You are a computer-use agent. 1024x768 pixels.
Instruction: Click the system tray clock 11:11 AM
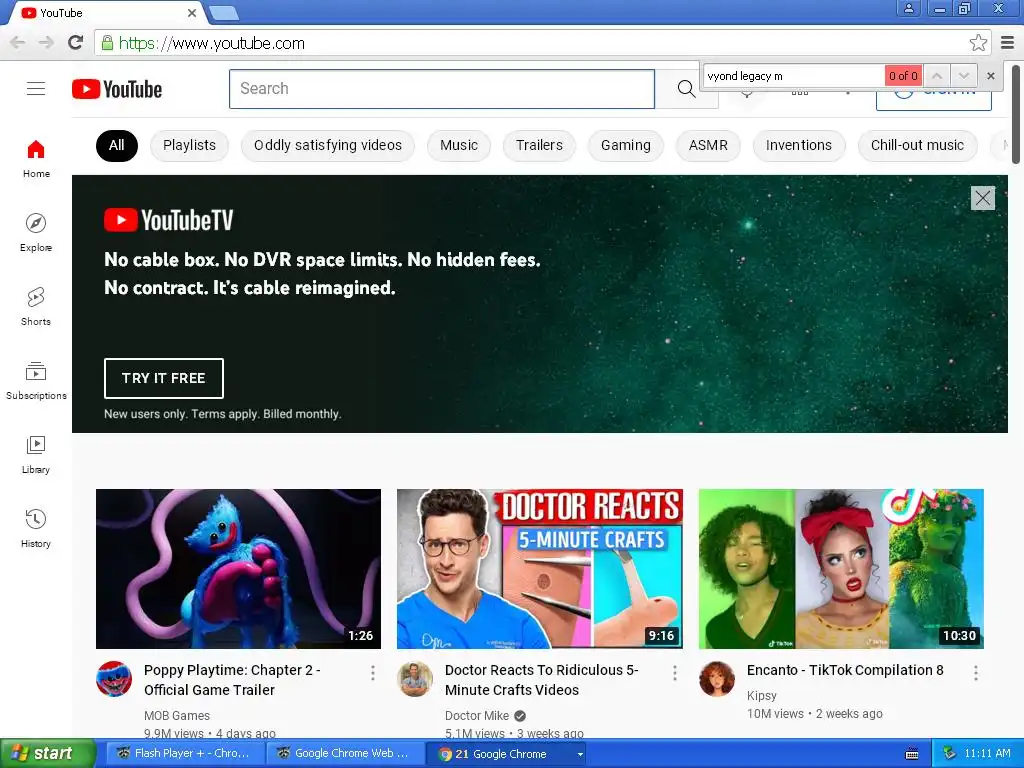coord(987,754)
